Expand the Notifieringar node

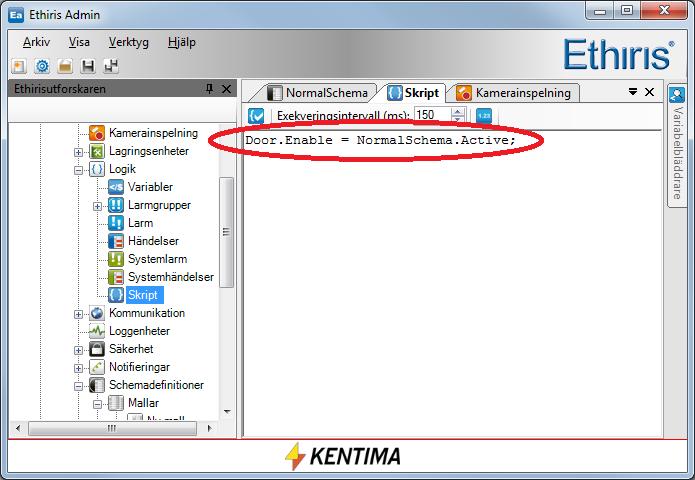[x=78, y=368]
